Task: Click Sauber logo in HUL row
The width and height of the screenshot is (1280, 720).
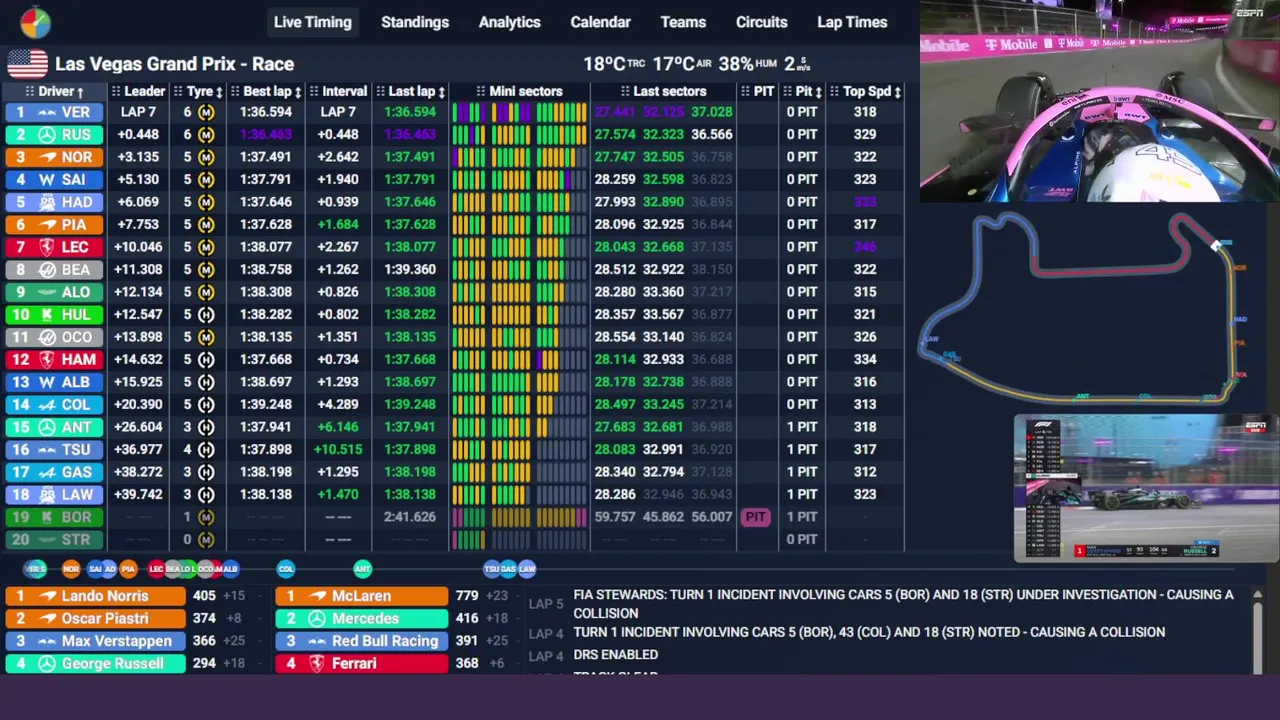Action: pyautogui.click(x=47, y=315)
